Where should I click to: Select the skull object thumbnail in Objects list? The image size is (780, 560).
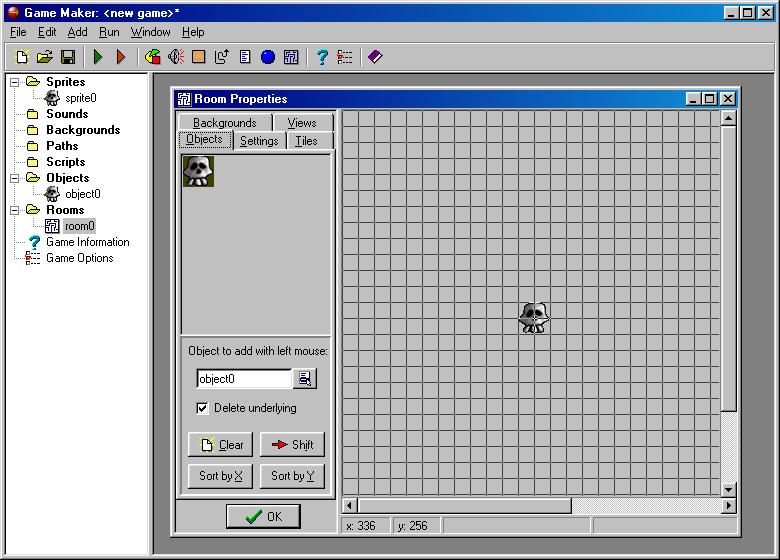[198, 171]
